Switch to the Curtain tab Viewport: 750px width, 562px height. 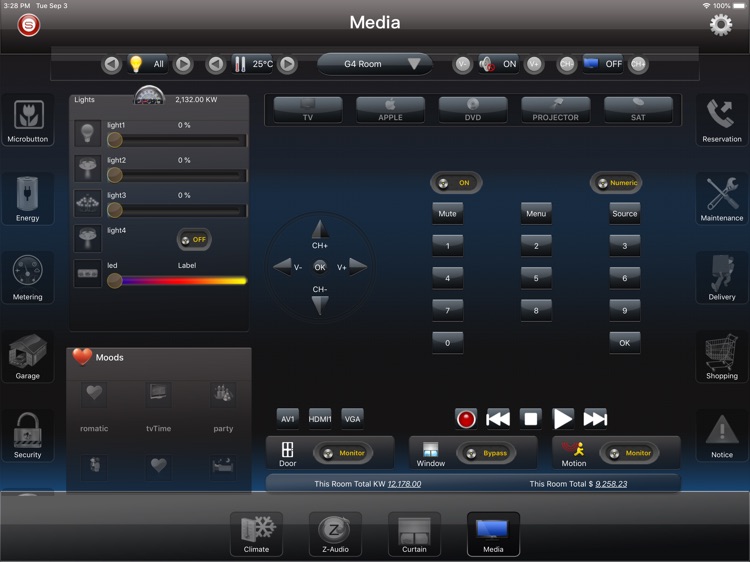click(414, 534)
